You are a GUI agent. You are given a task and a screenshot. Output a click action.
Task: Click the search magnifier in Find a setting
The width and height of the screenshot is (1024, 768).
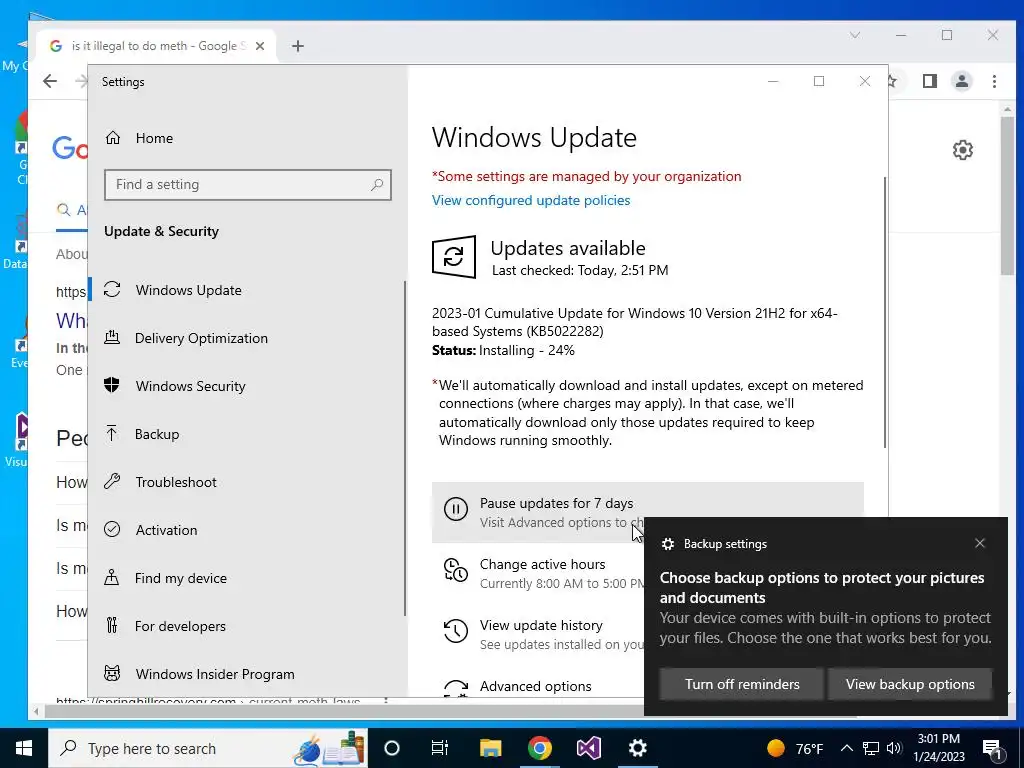coord(377,185)
